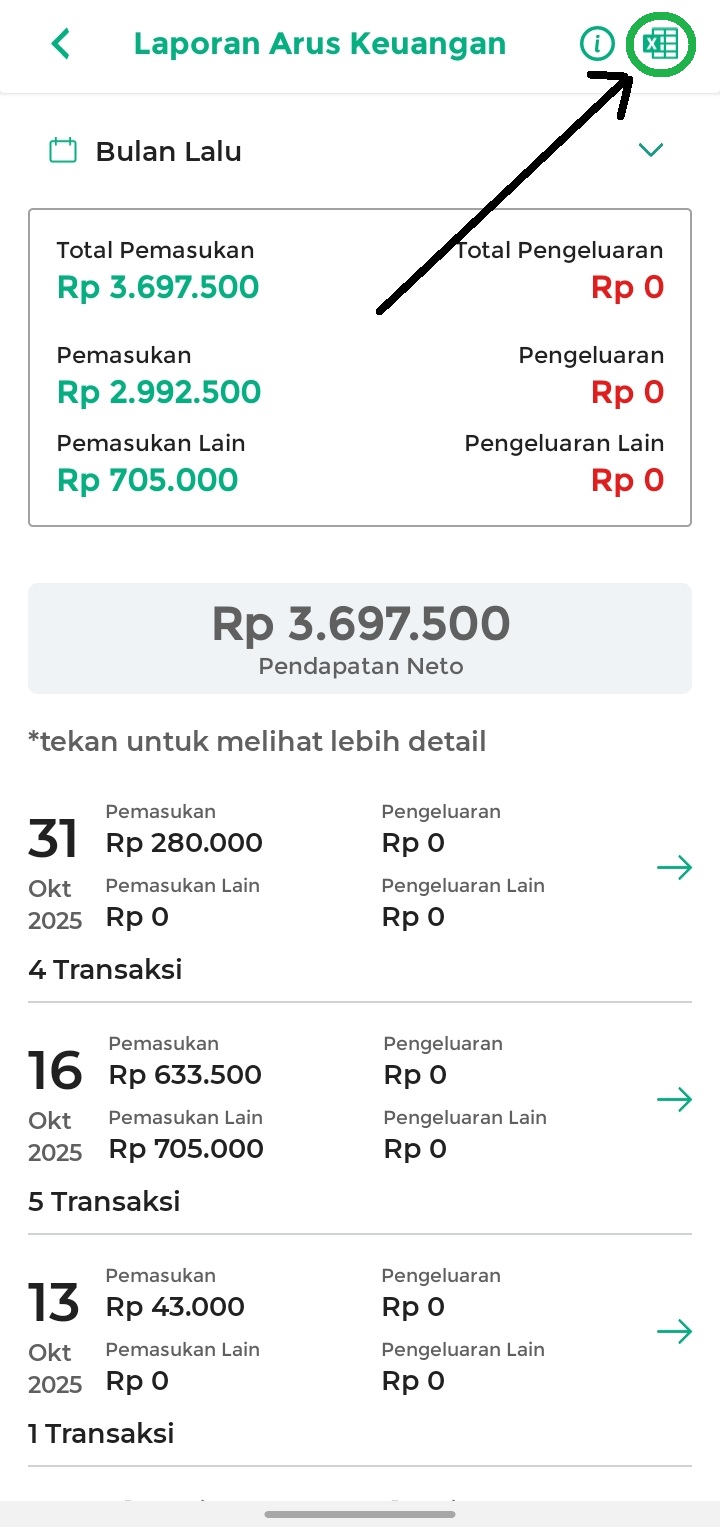Tap the Laporan Arus Keuangan title

coord(320,44)
